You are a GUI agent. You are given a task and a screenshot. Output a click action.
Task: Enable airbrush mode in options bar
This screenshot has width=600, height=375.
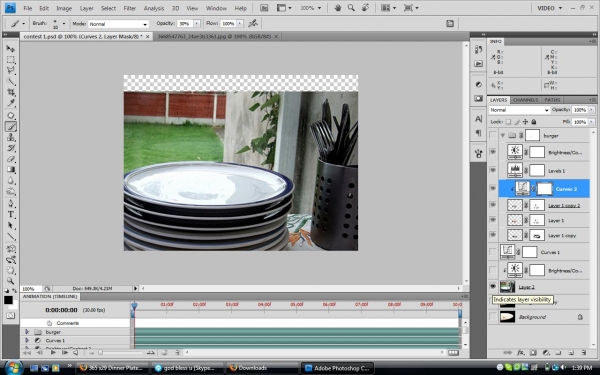(x=253, y=24)
